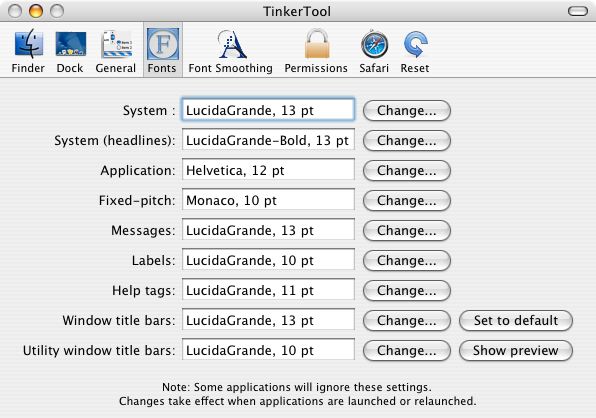This screenshot has width=596, height=418.
Task: Click the System font text field
Action: point(268,110)
